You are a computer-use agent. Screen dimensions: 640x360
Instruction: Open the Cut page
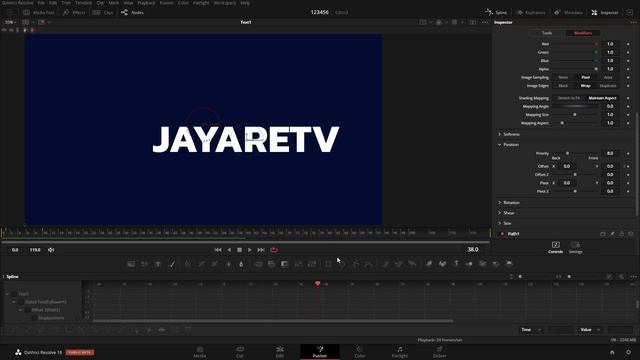(x=240, y=352)
